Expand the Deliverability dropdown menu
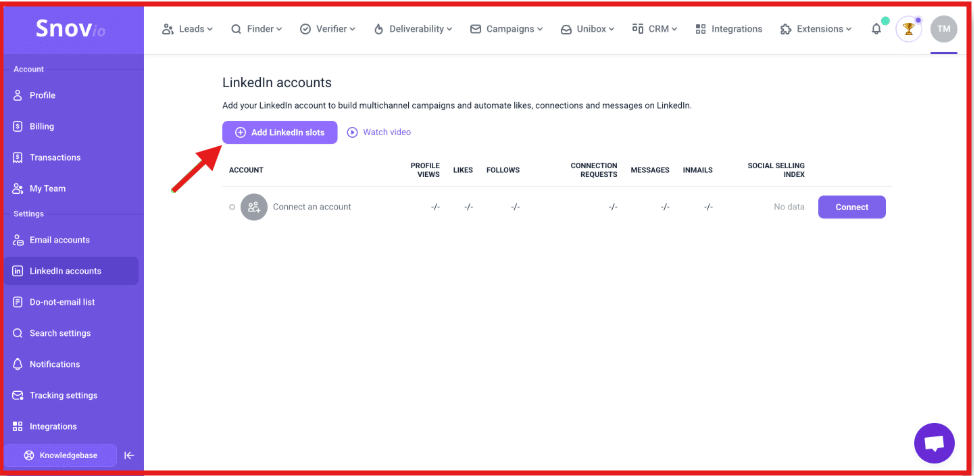 coord(412,29)
